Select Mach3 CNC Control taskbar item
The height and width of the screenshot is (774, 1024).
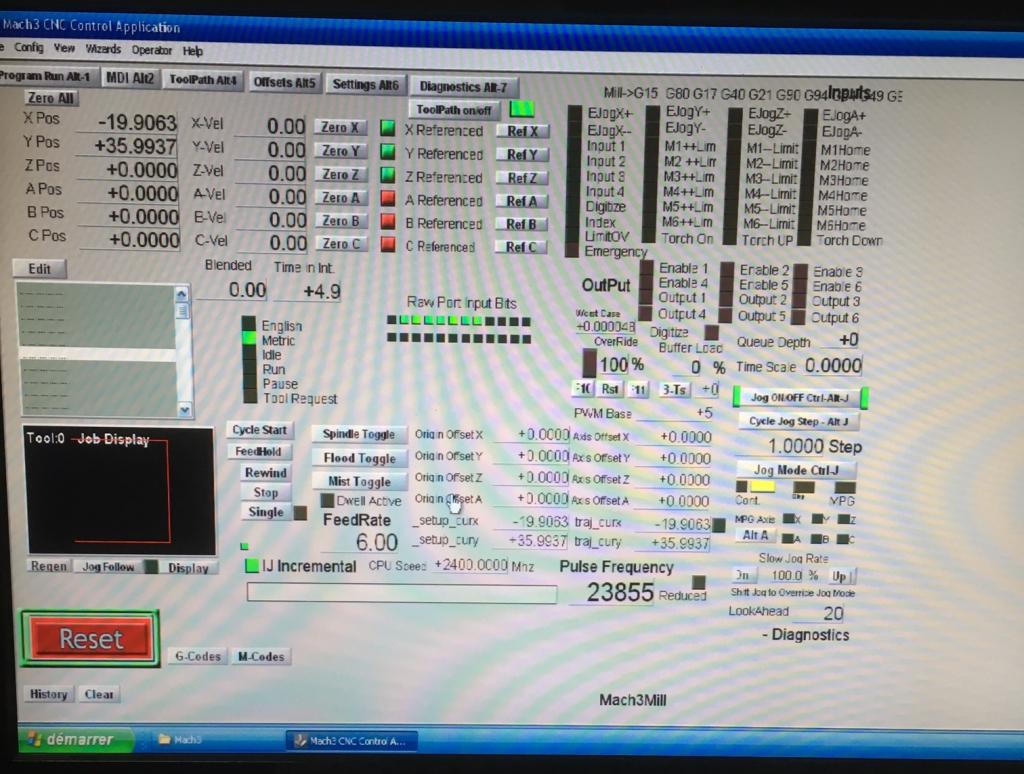click(351, 741)
